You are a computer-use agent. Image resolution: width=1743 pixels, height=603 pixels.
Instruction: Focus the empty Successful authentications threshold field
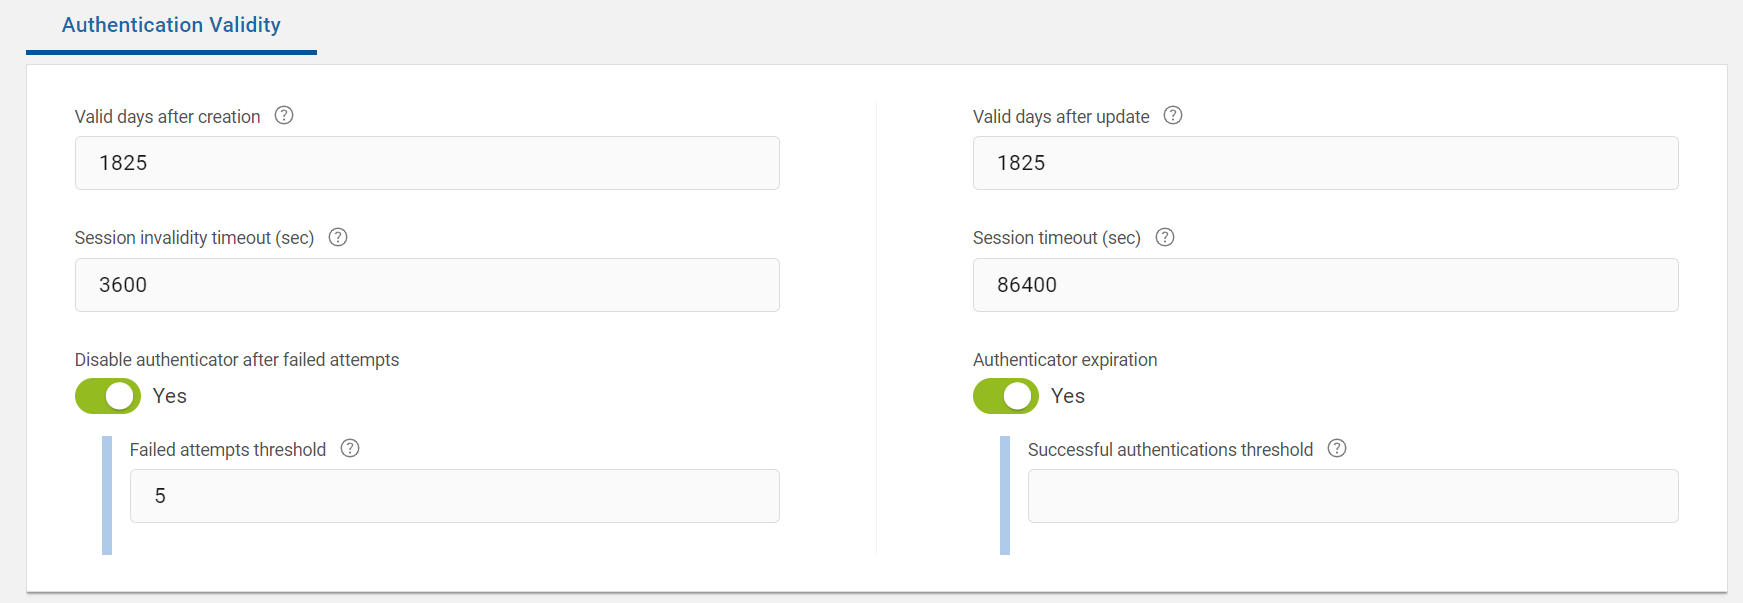tap(1352, 496)
